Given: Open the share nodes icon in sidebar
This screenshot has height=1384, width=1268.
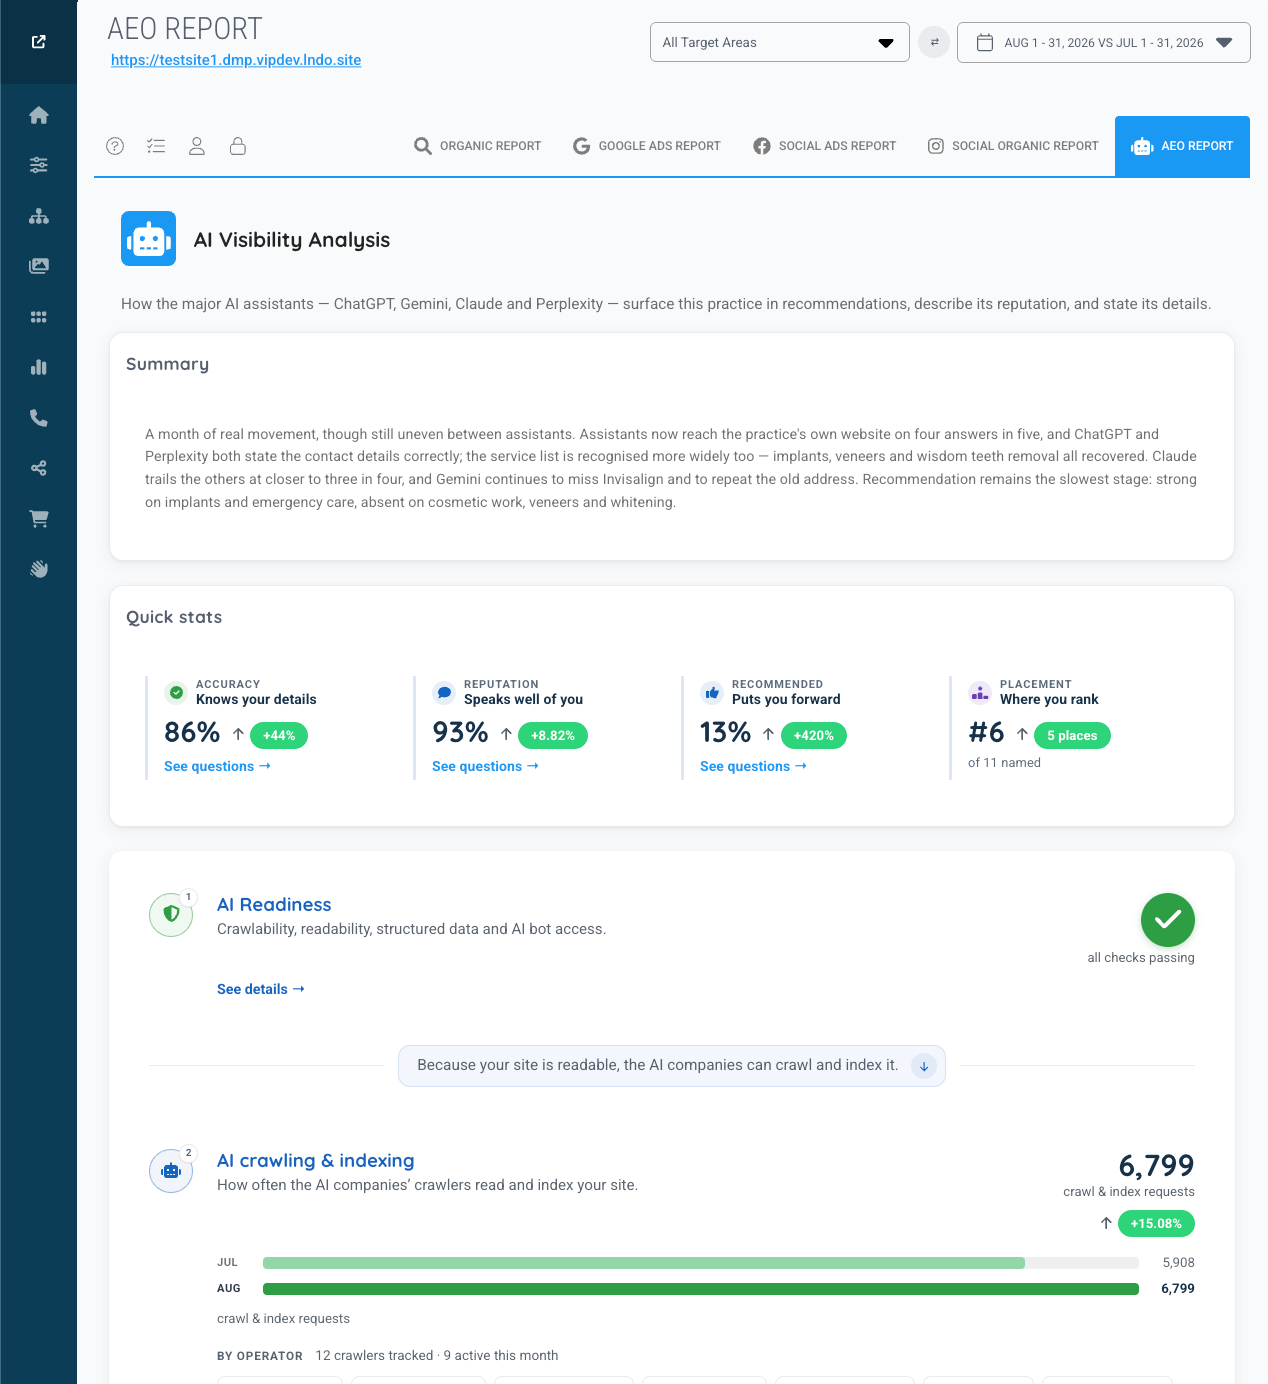Looking at the screenshot, I should coord(39,468).
